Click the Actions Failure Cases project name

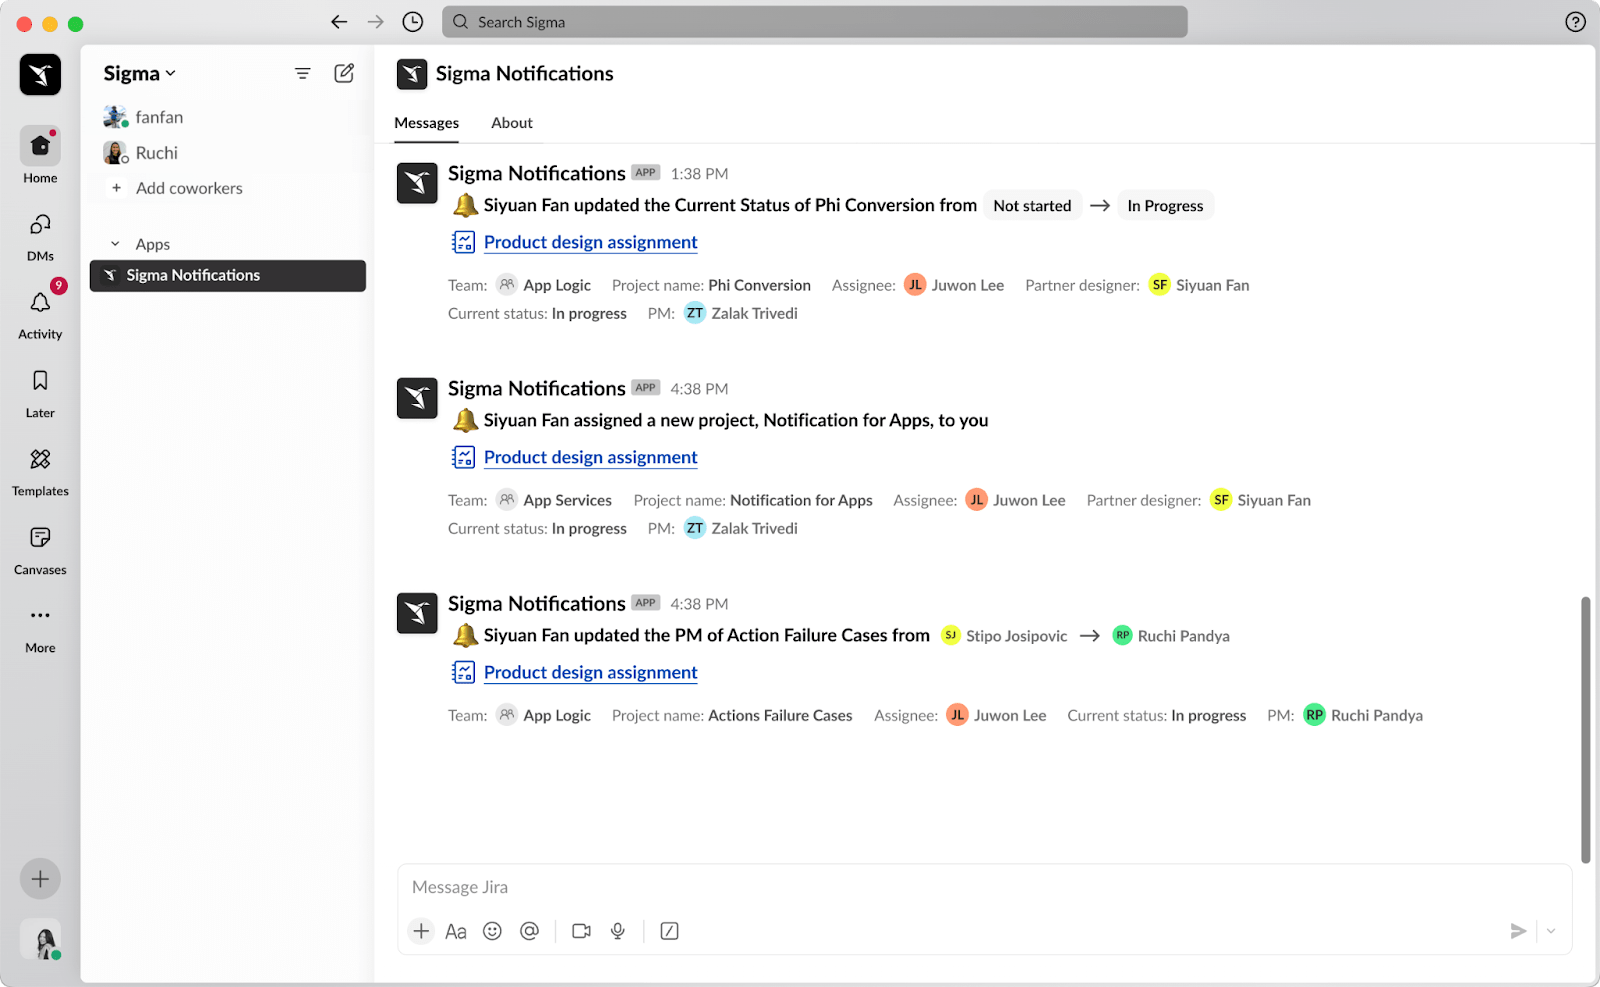[x=780, y=715]
